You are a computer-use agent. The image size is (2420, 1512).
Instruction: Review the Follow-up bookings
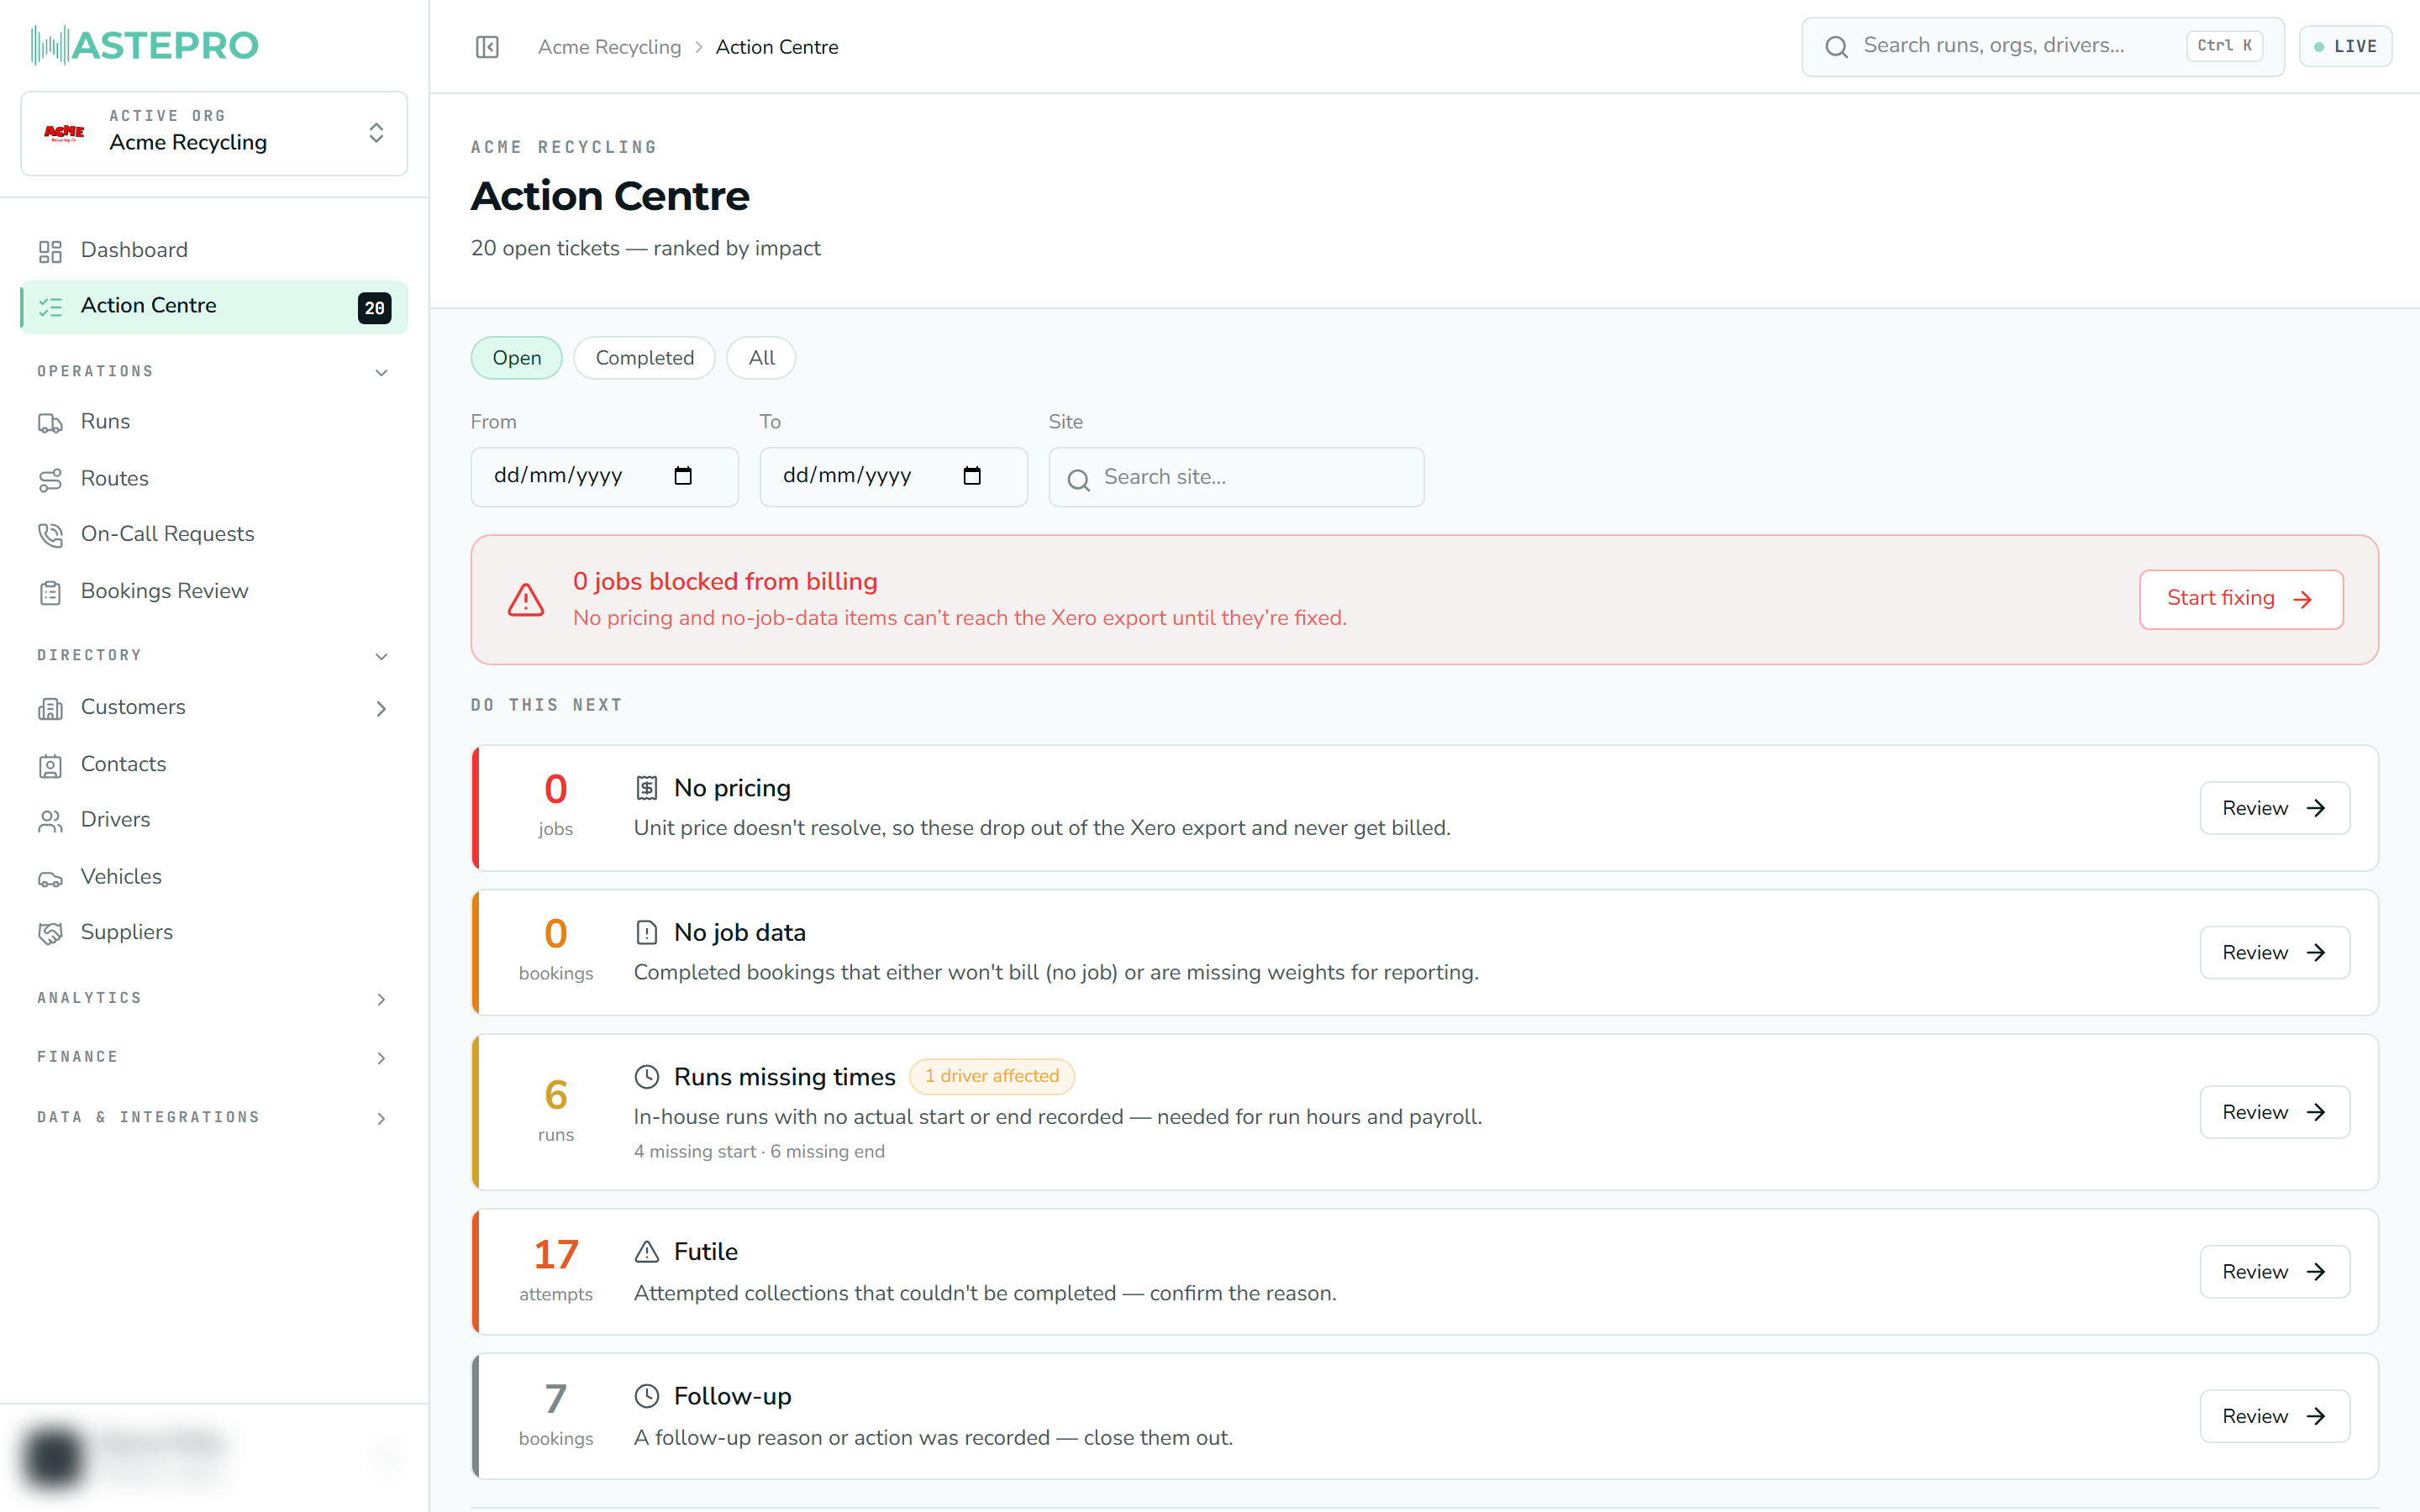[2274, 1416]
